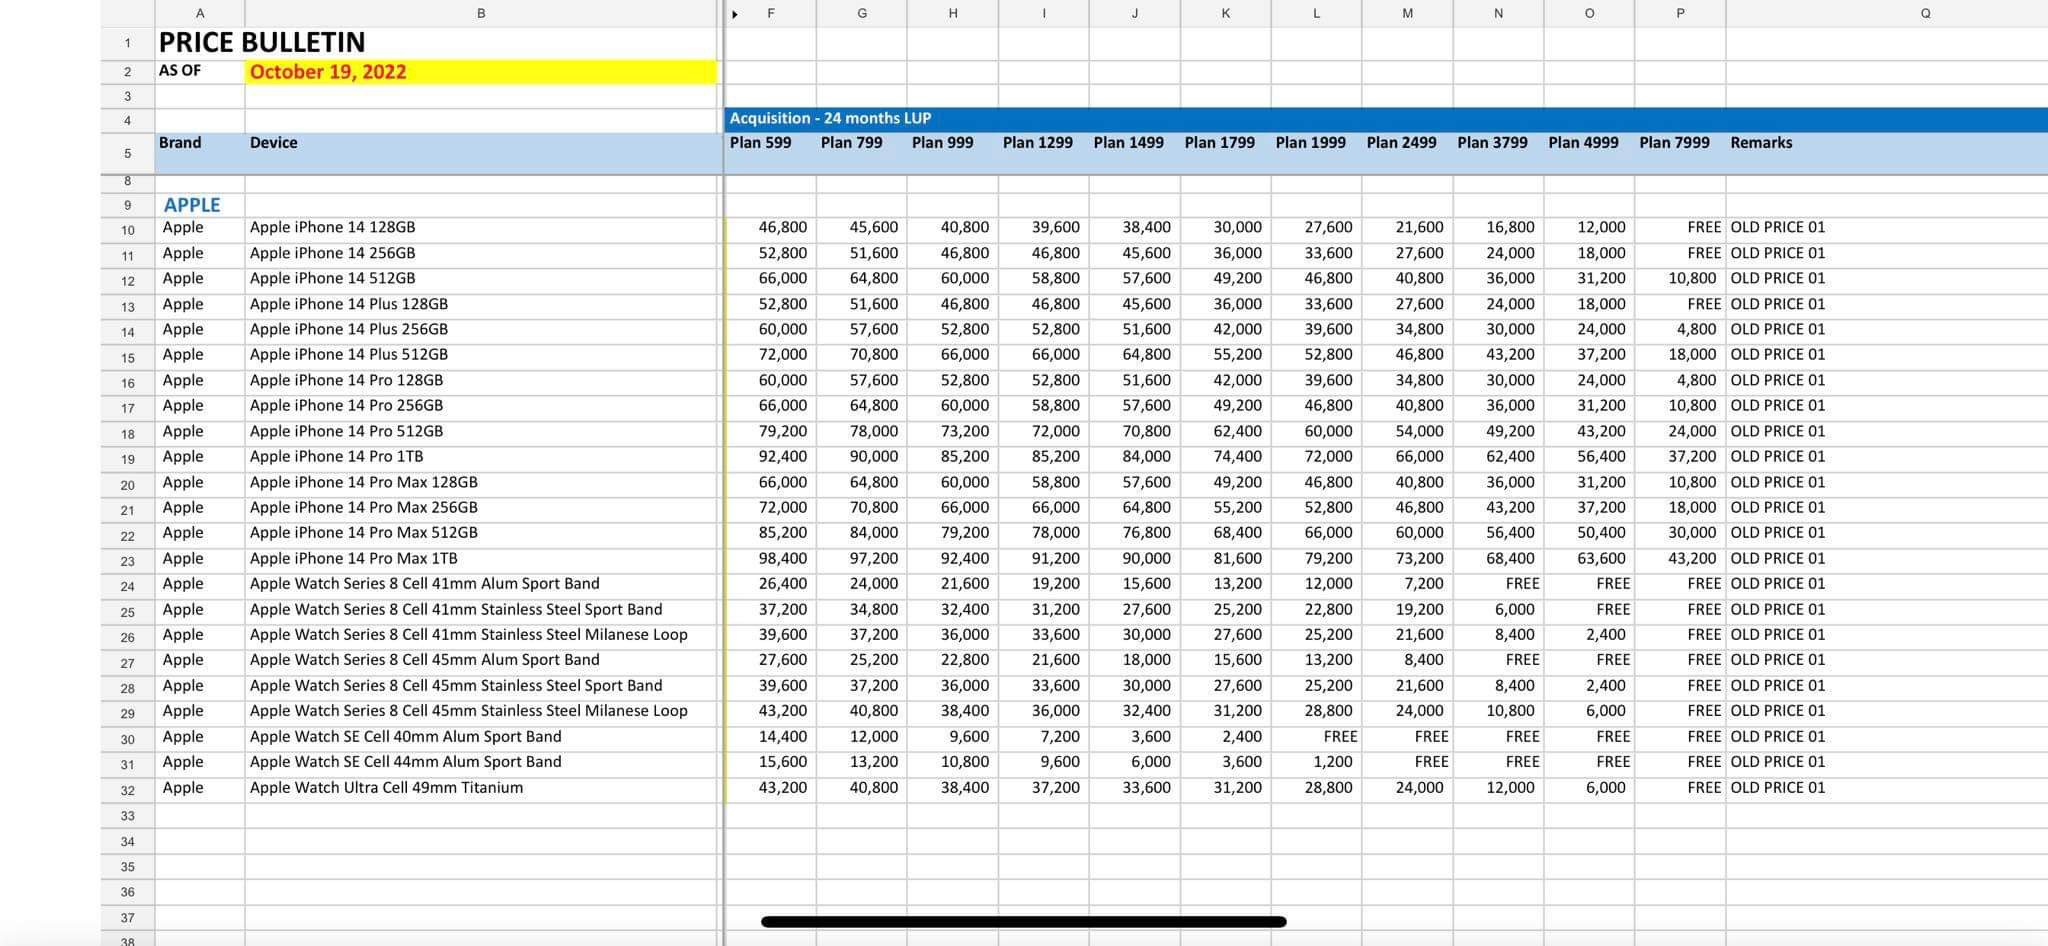2048x946 pixels.
Task: Select column Q header
Action: click(1925, 13)
